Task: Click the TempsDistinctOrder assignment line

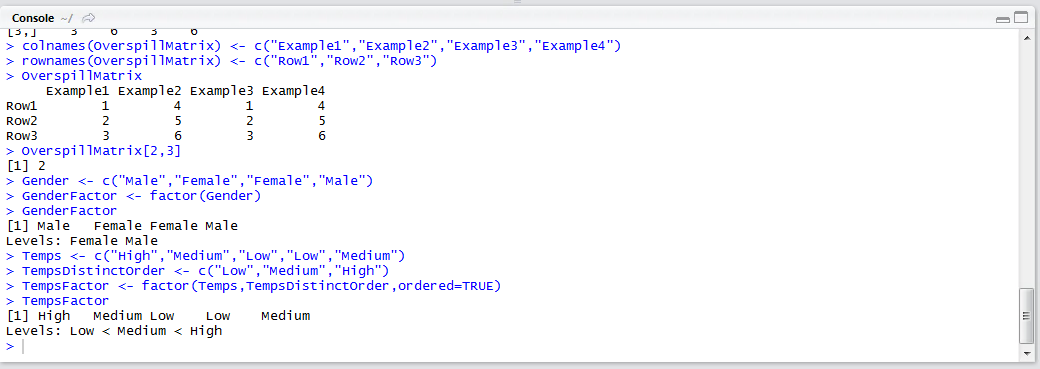Action: [x=197, y=271]
